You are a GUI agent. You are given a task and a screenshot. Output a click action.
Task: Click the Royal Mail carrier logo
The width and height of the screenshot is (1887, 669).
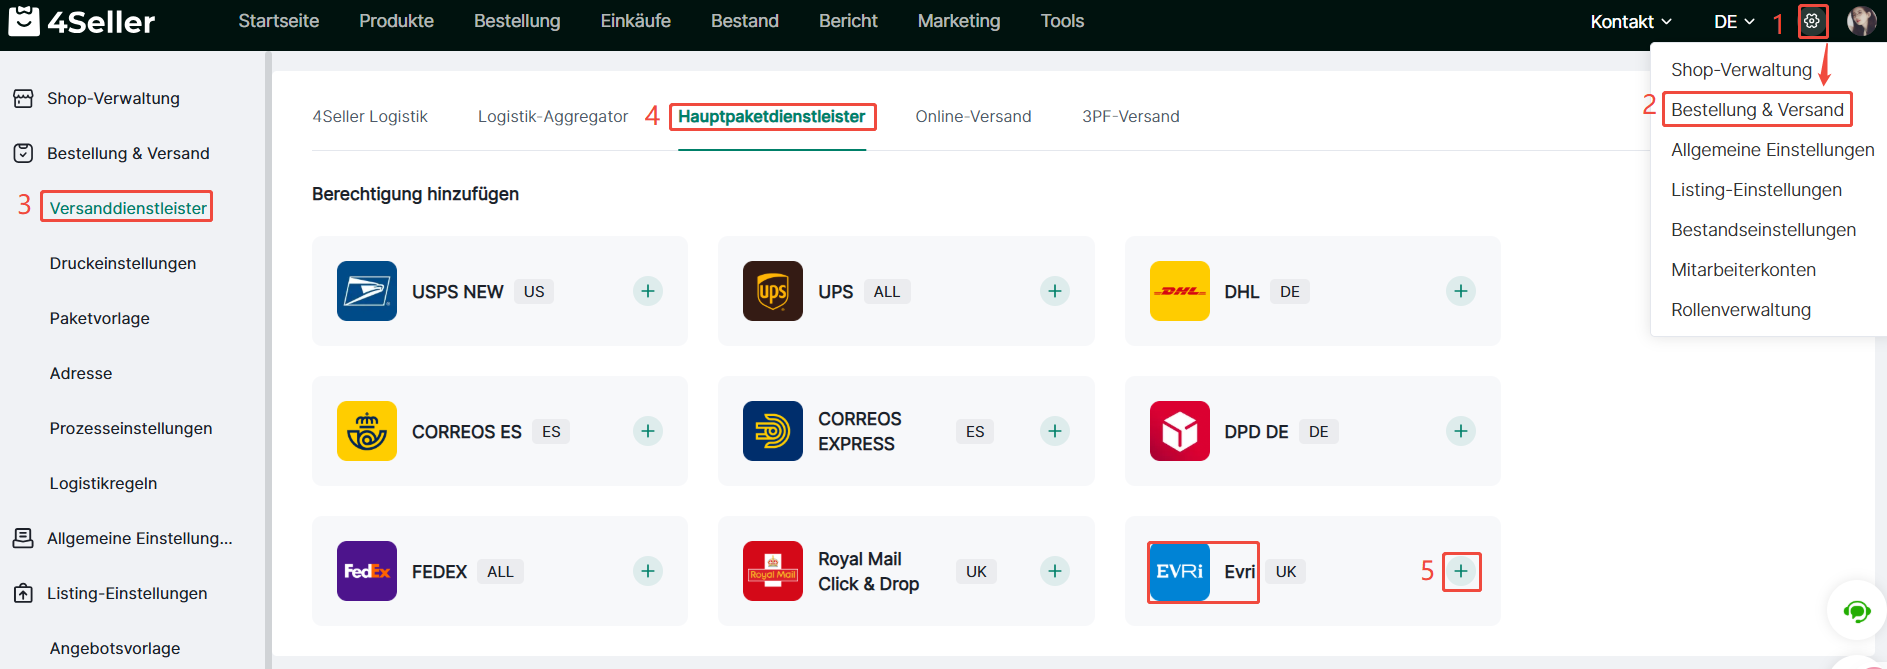[x=773, y=571]
